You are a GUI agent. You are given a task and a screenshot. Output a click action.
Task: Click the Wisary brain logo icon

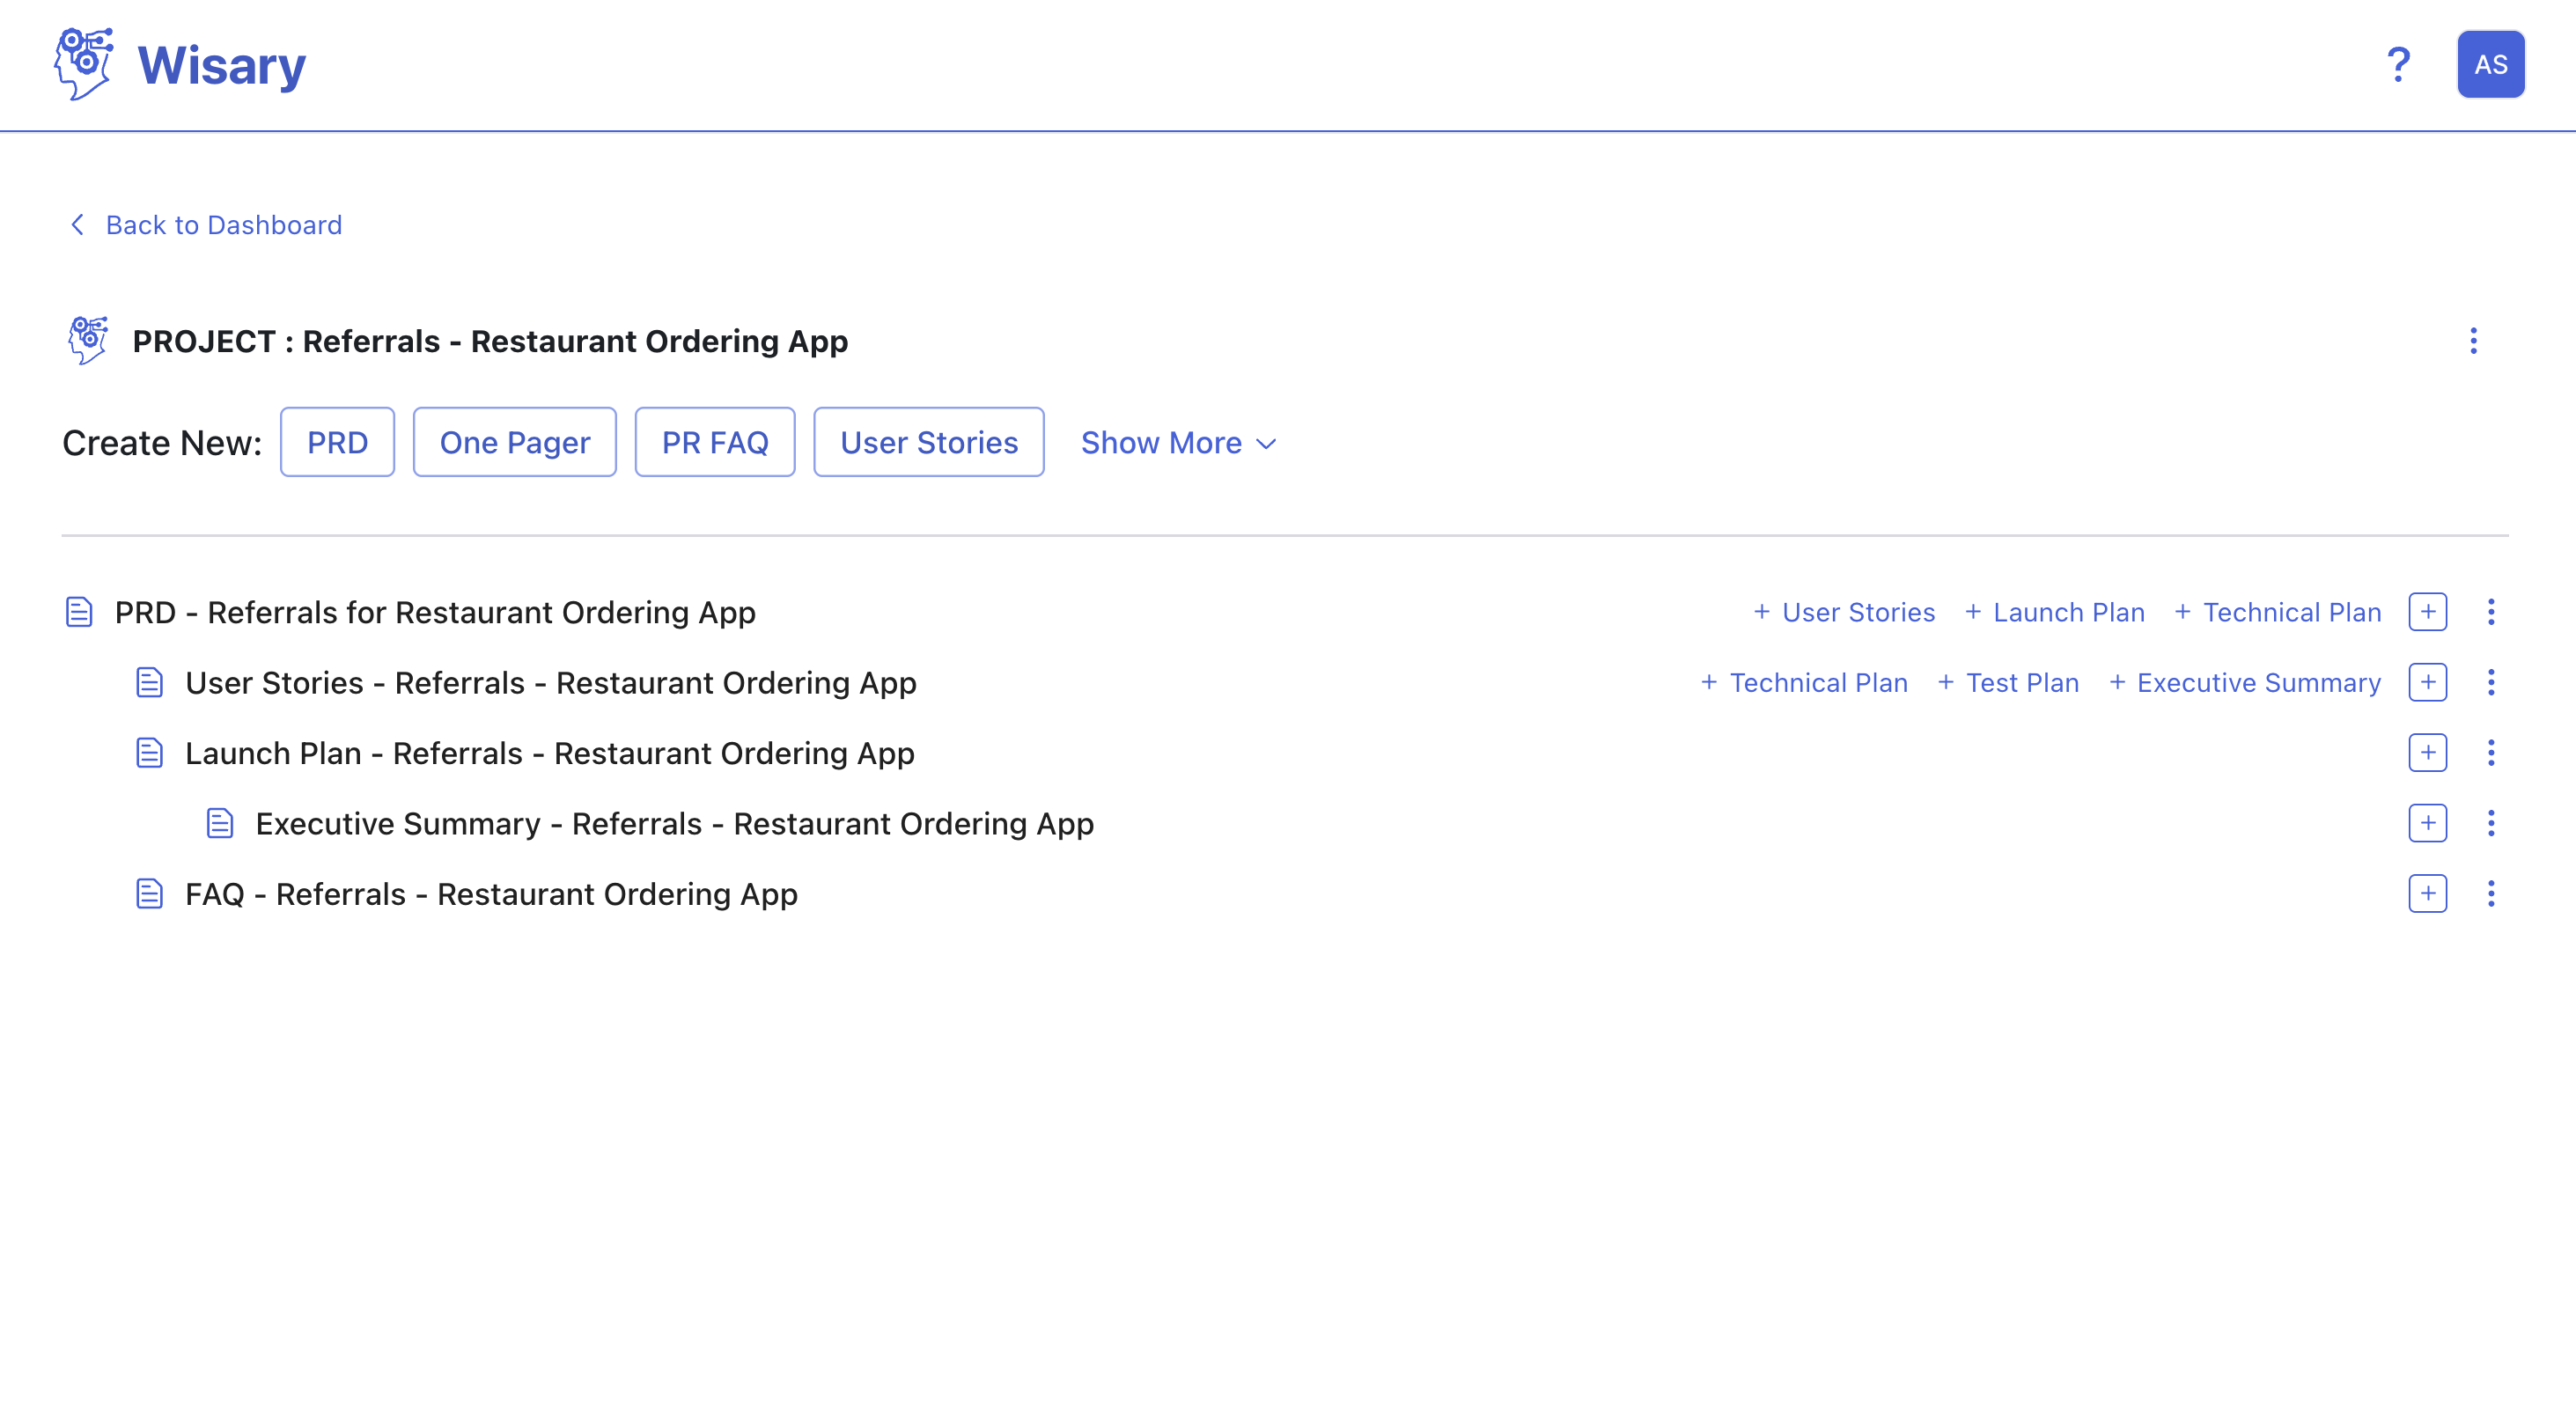point(84,64)
